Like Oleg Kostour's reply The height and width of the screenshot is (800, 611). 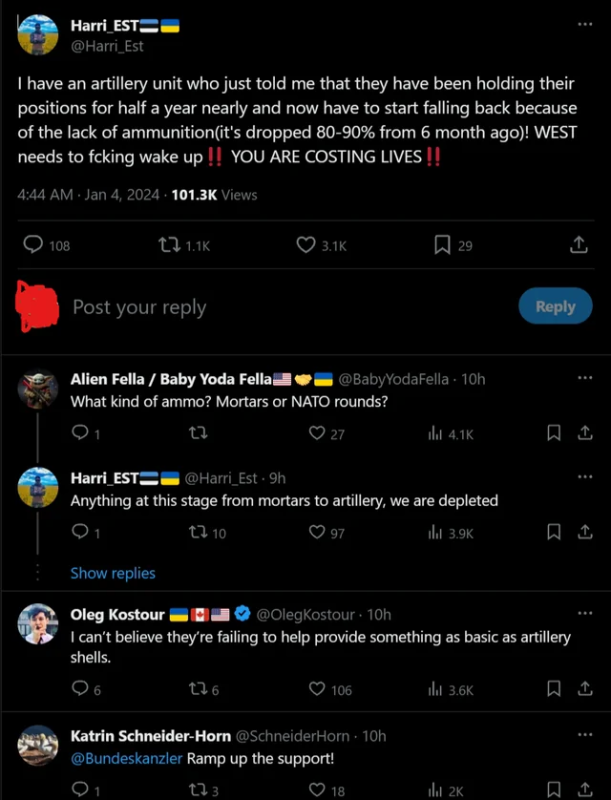(x=317, y=689)
